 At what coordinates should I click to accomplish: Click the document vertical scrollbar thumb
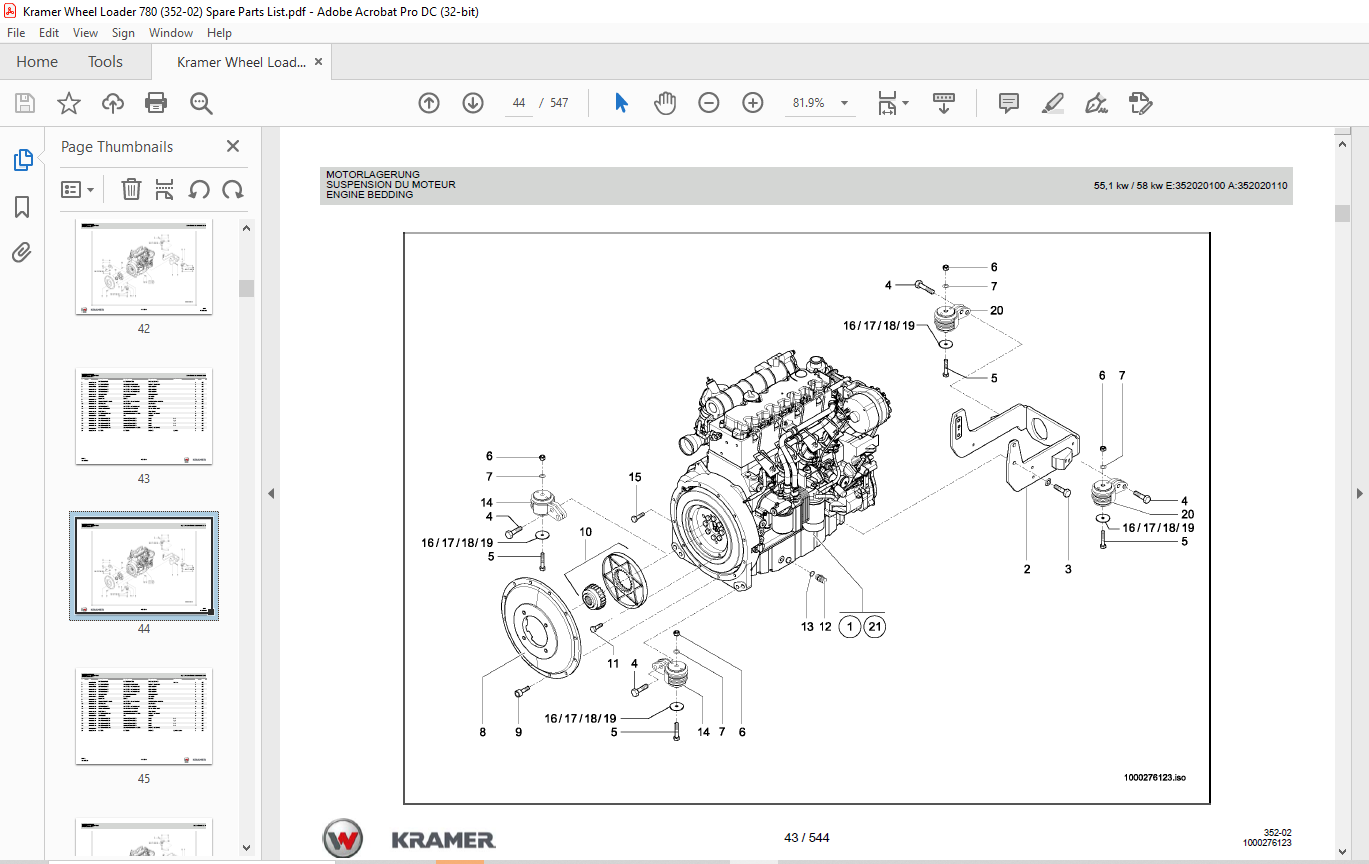[1343, 213]
